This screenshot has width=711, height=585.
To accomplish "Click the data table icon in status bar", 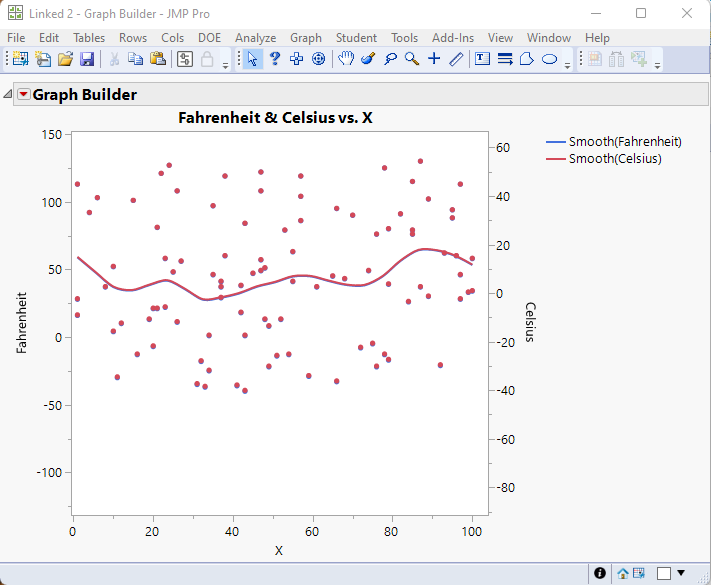I will (639, 573).
